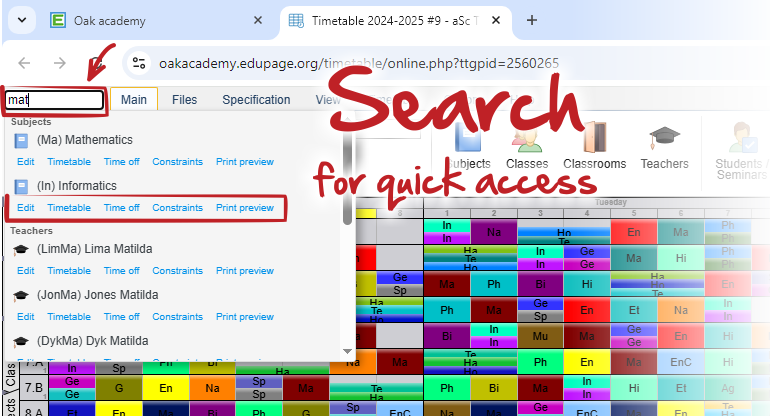This screenshot has width=770, height=416.
Task: Go back with the browser back arrow
Action: click(24, 63)
